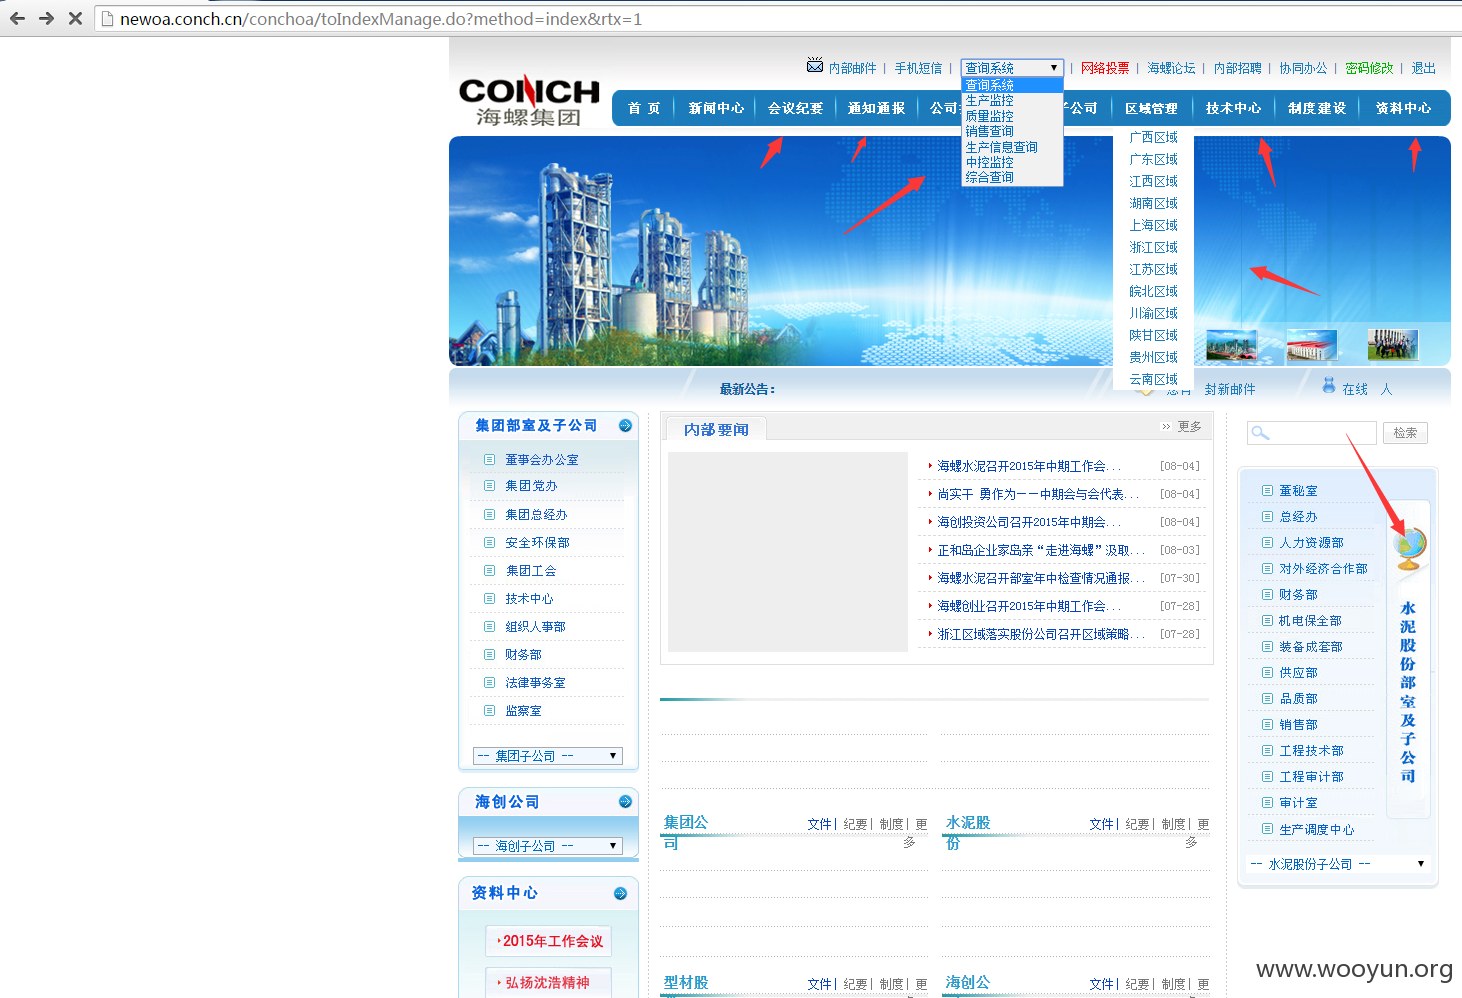Click the CONCH 海螺集团 logo
This screenshot has width=1462, height=998.
click(529, 101)
